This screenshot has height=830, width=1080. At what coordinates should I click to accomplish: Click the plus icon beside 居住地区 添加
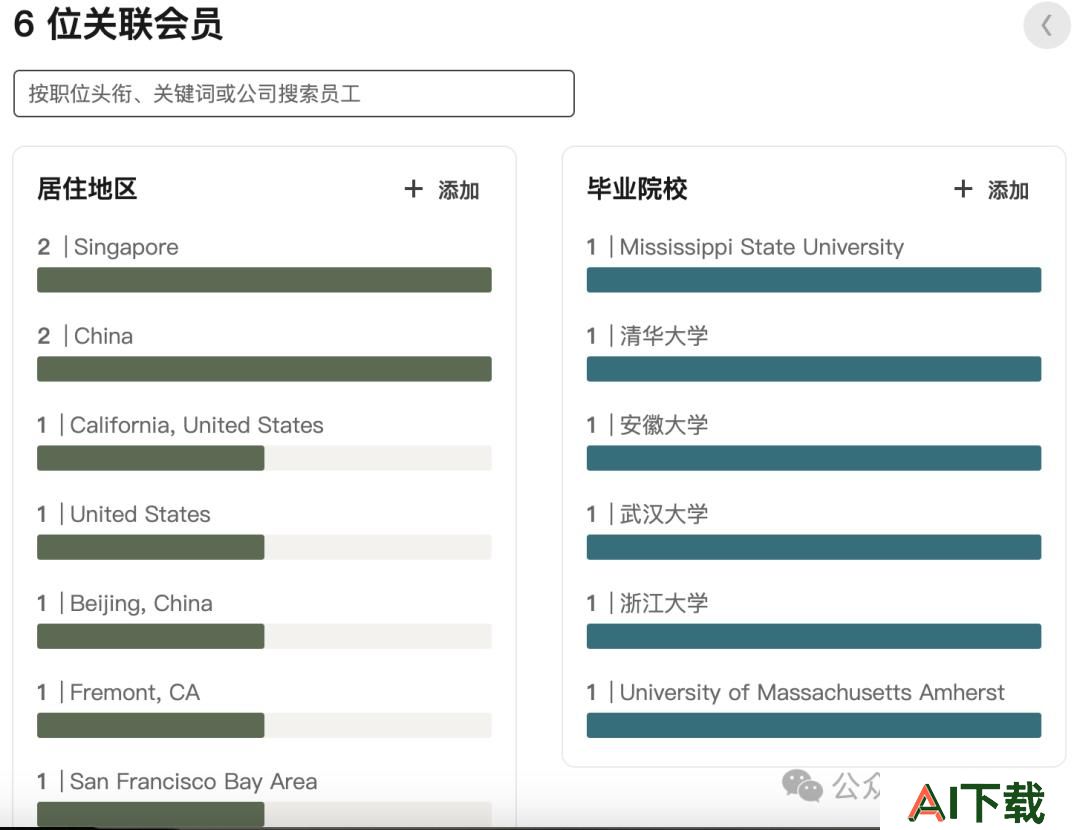[x=413, y=189]
